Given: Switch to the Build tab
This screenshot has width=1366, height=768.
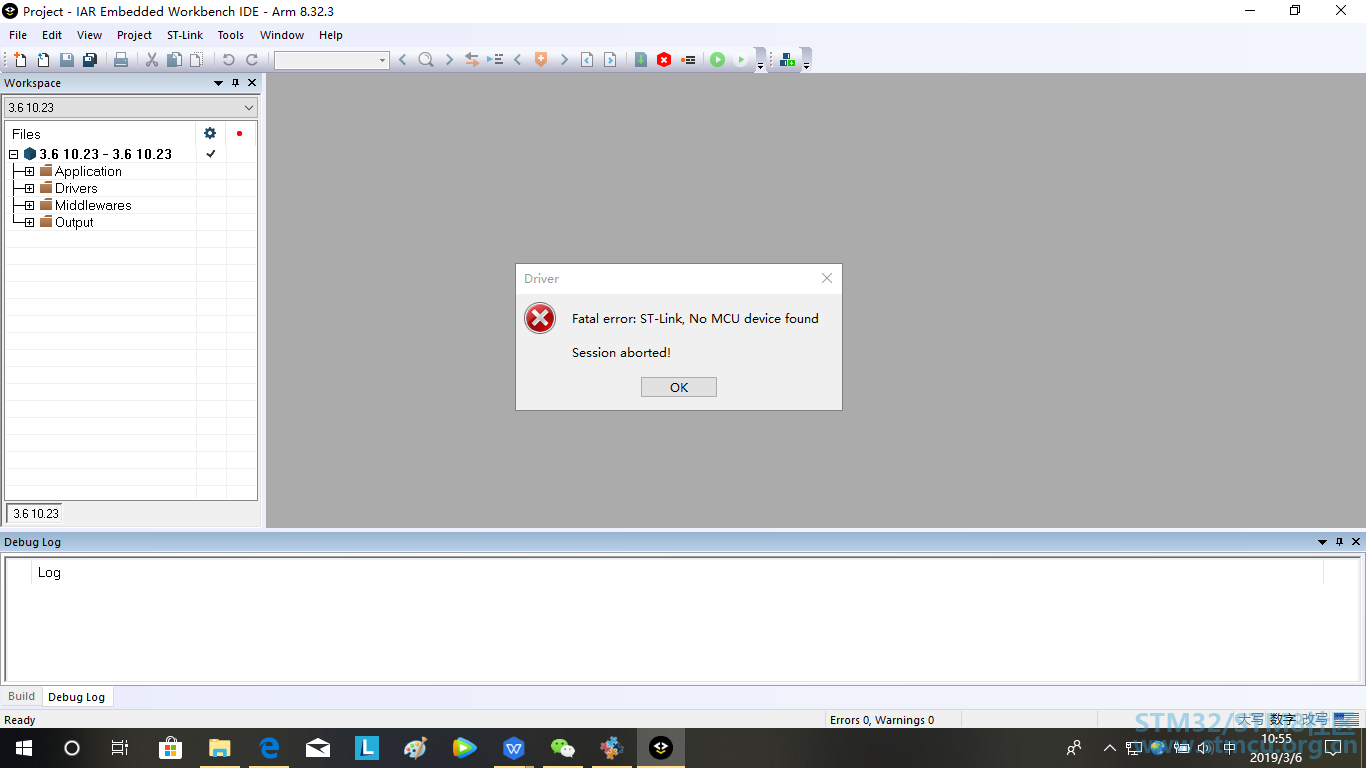Looking at the screenshot, I should (x=21, y=696).
